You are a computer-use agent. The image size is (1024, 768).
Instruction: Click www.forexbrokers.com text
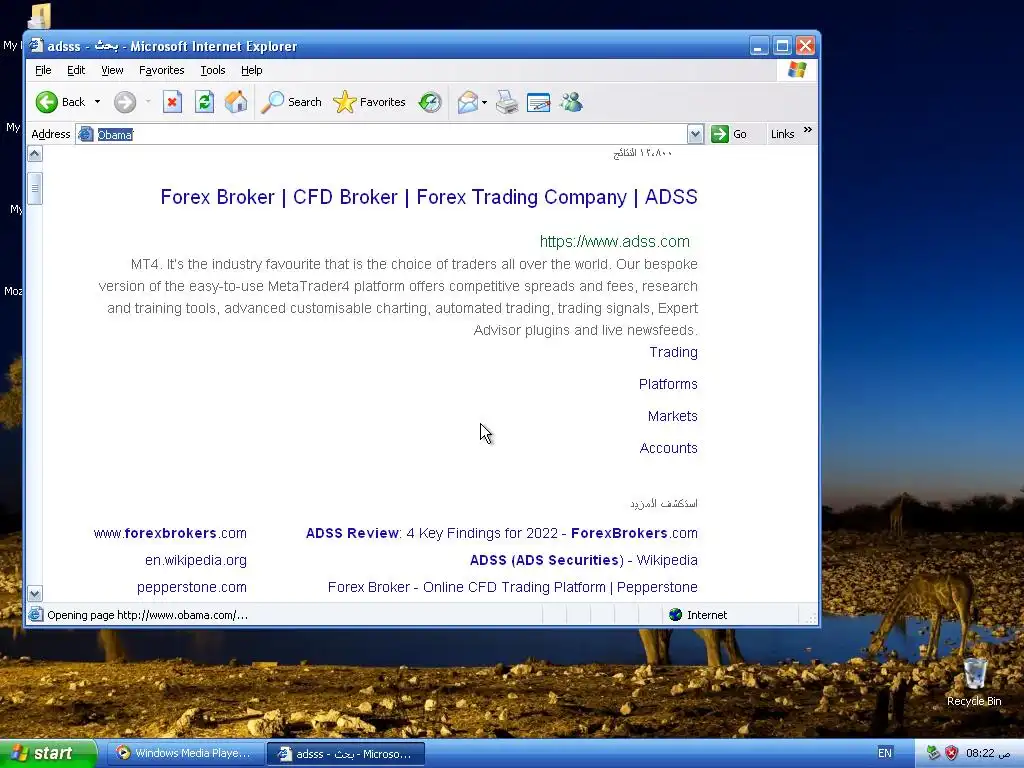coord(170,533)
